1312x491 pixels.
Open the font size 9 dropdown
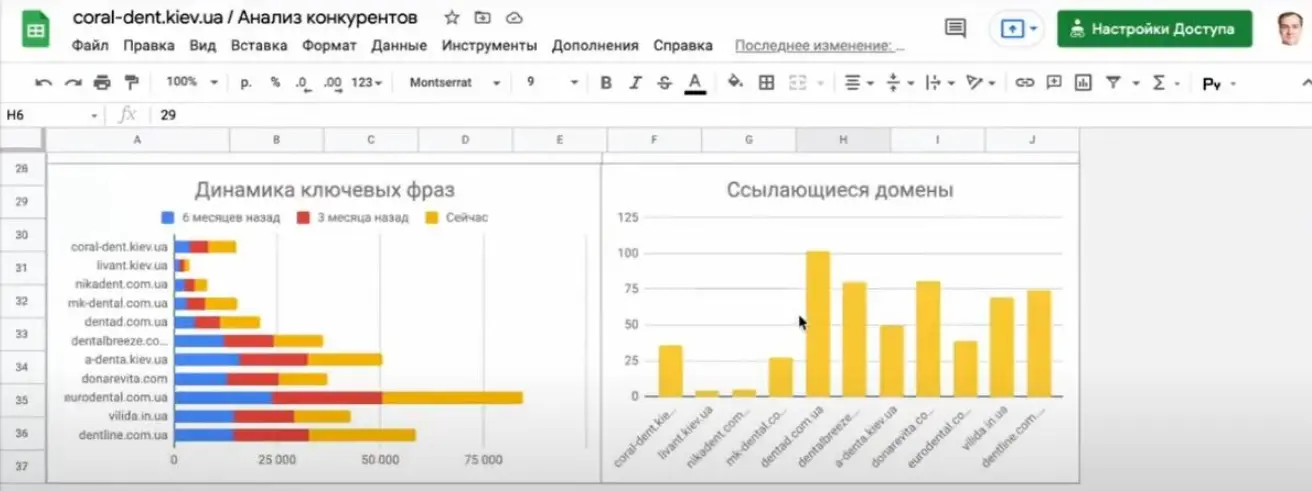pos(552,83)
